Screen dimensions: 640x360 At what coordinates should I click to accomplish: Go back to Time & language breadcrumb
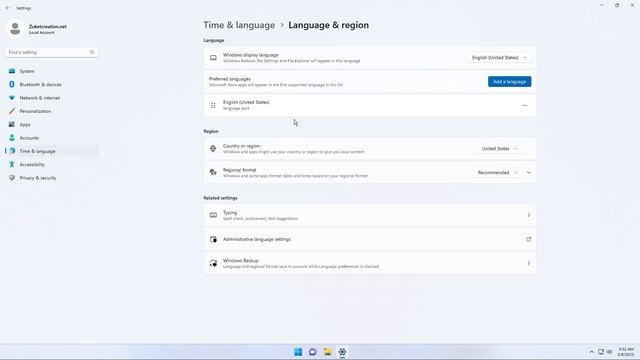tap(239, 25)
